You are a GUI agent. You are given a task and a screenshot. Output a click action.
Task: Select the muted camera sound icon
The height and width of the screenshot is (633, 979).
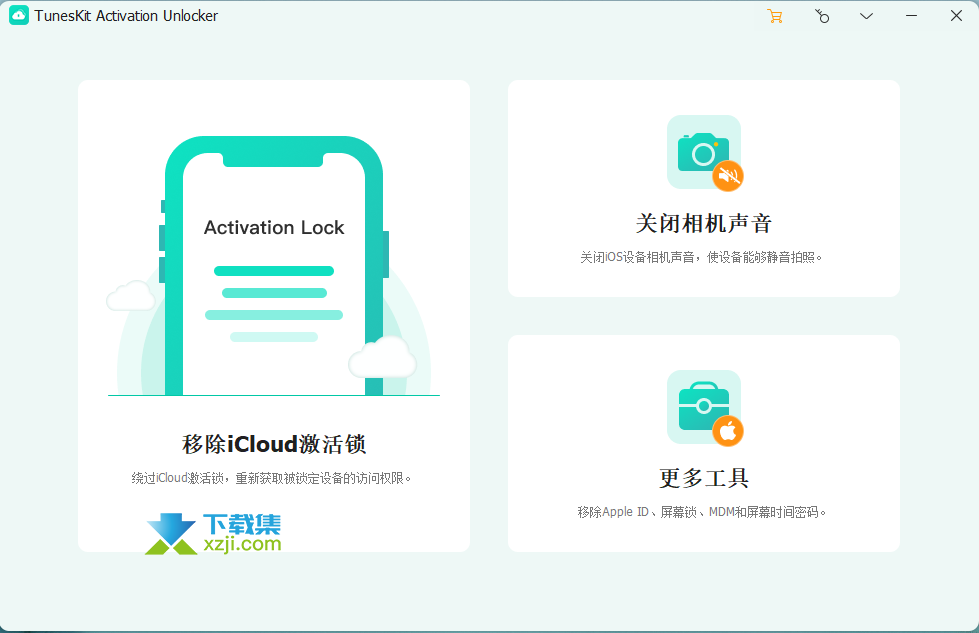(x=705, y=153)
